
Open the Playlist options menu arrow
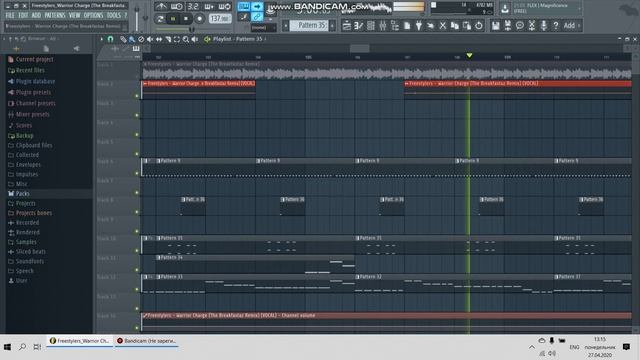tap(102, 39)
